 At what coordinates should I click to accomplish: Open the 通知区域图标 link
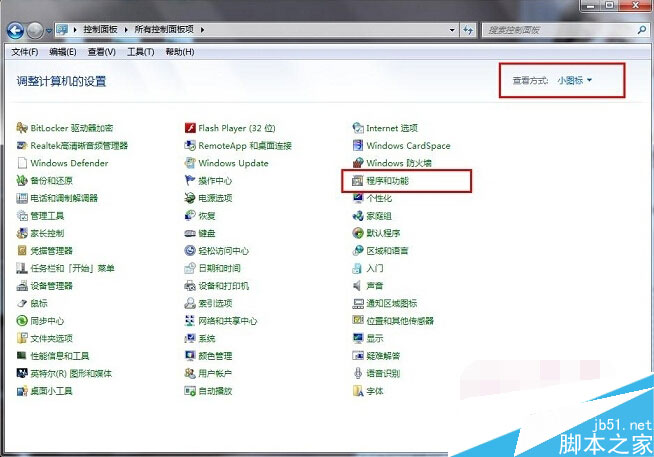(x=392, y=303)
